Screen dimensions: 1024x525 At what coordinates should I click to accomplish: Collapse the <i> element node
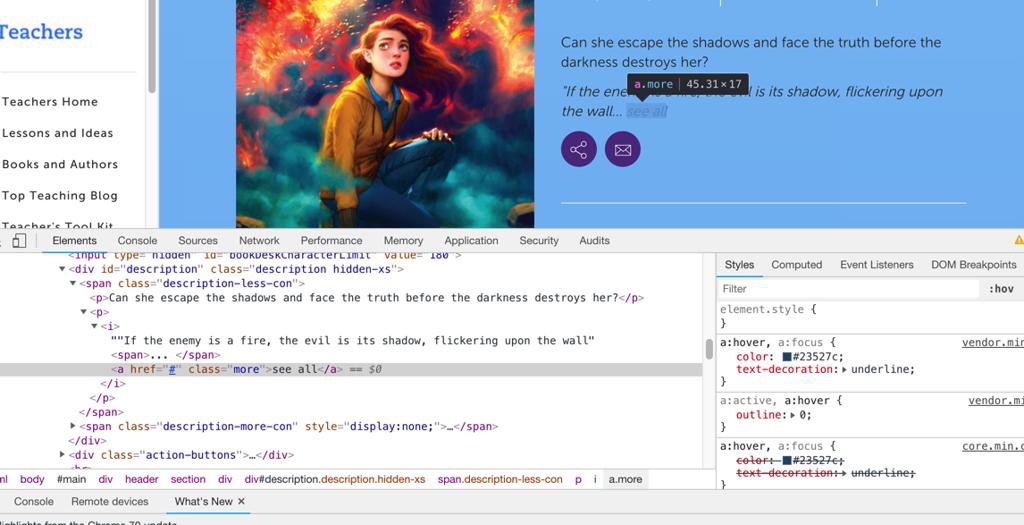click(x=94, y=326)
